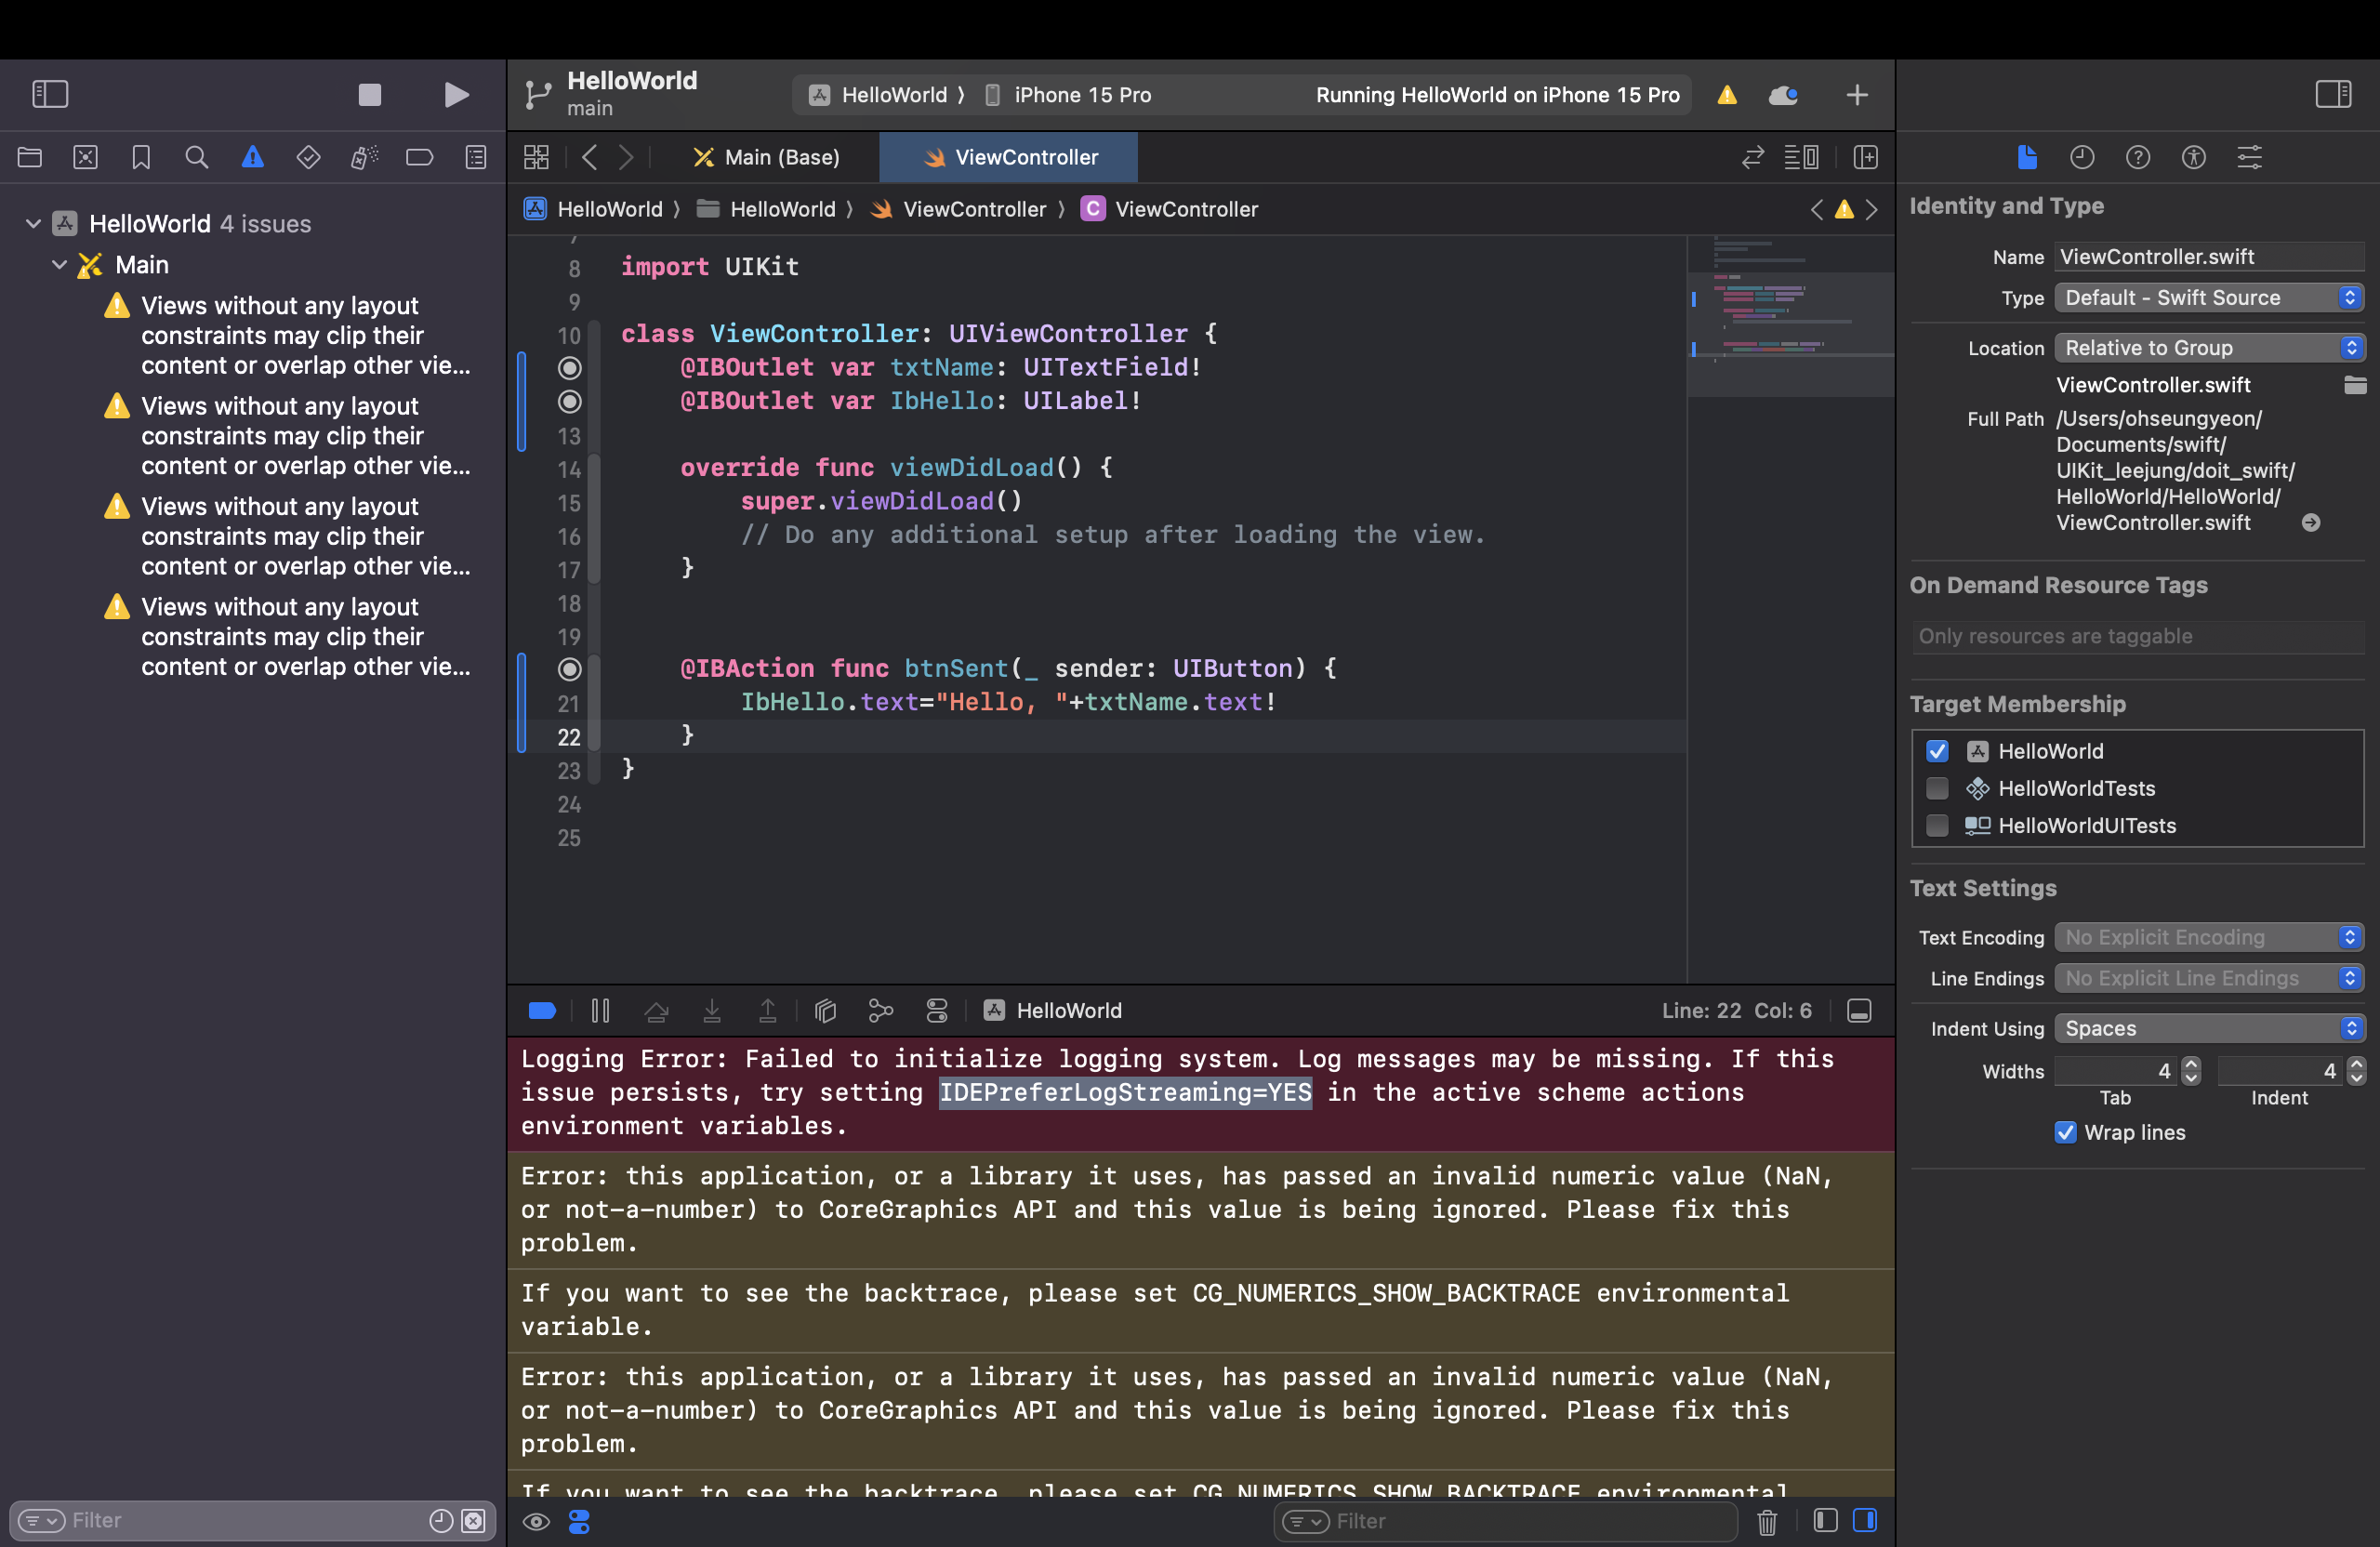Toggle the variables view pane

coord(1825,1520)
